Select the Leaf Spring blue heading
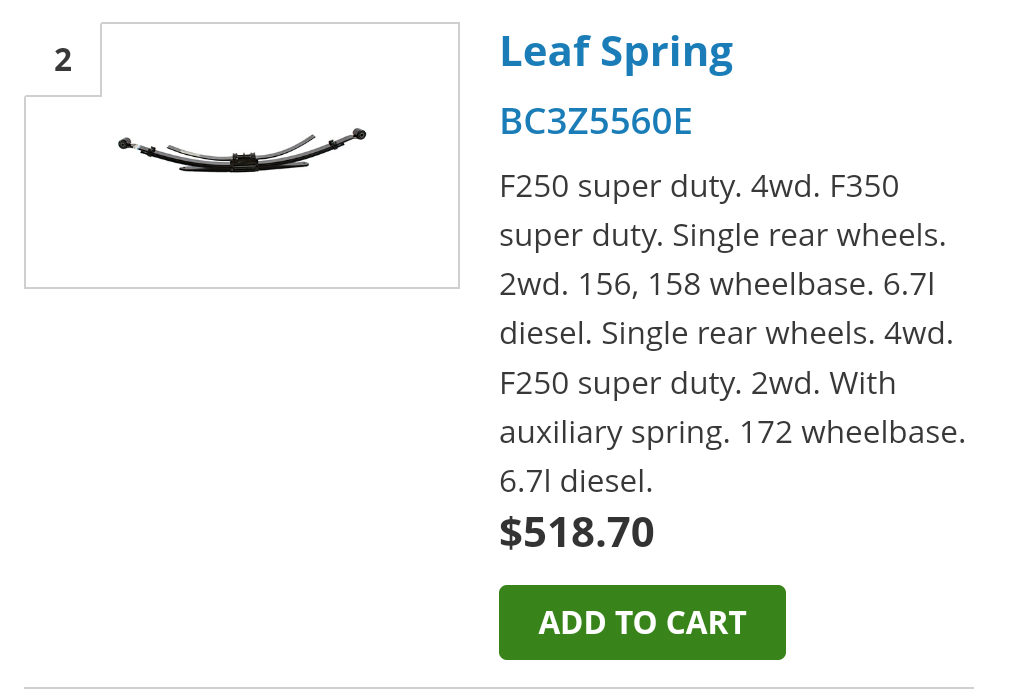The image size is (1032, 692). (615, 50)
